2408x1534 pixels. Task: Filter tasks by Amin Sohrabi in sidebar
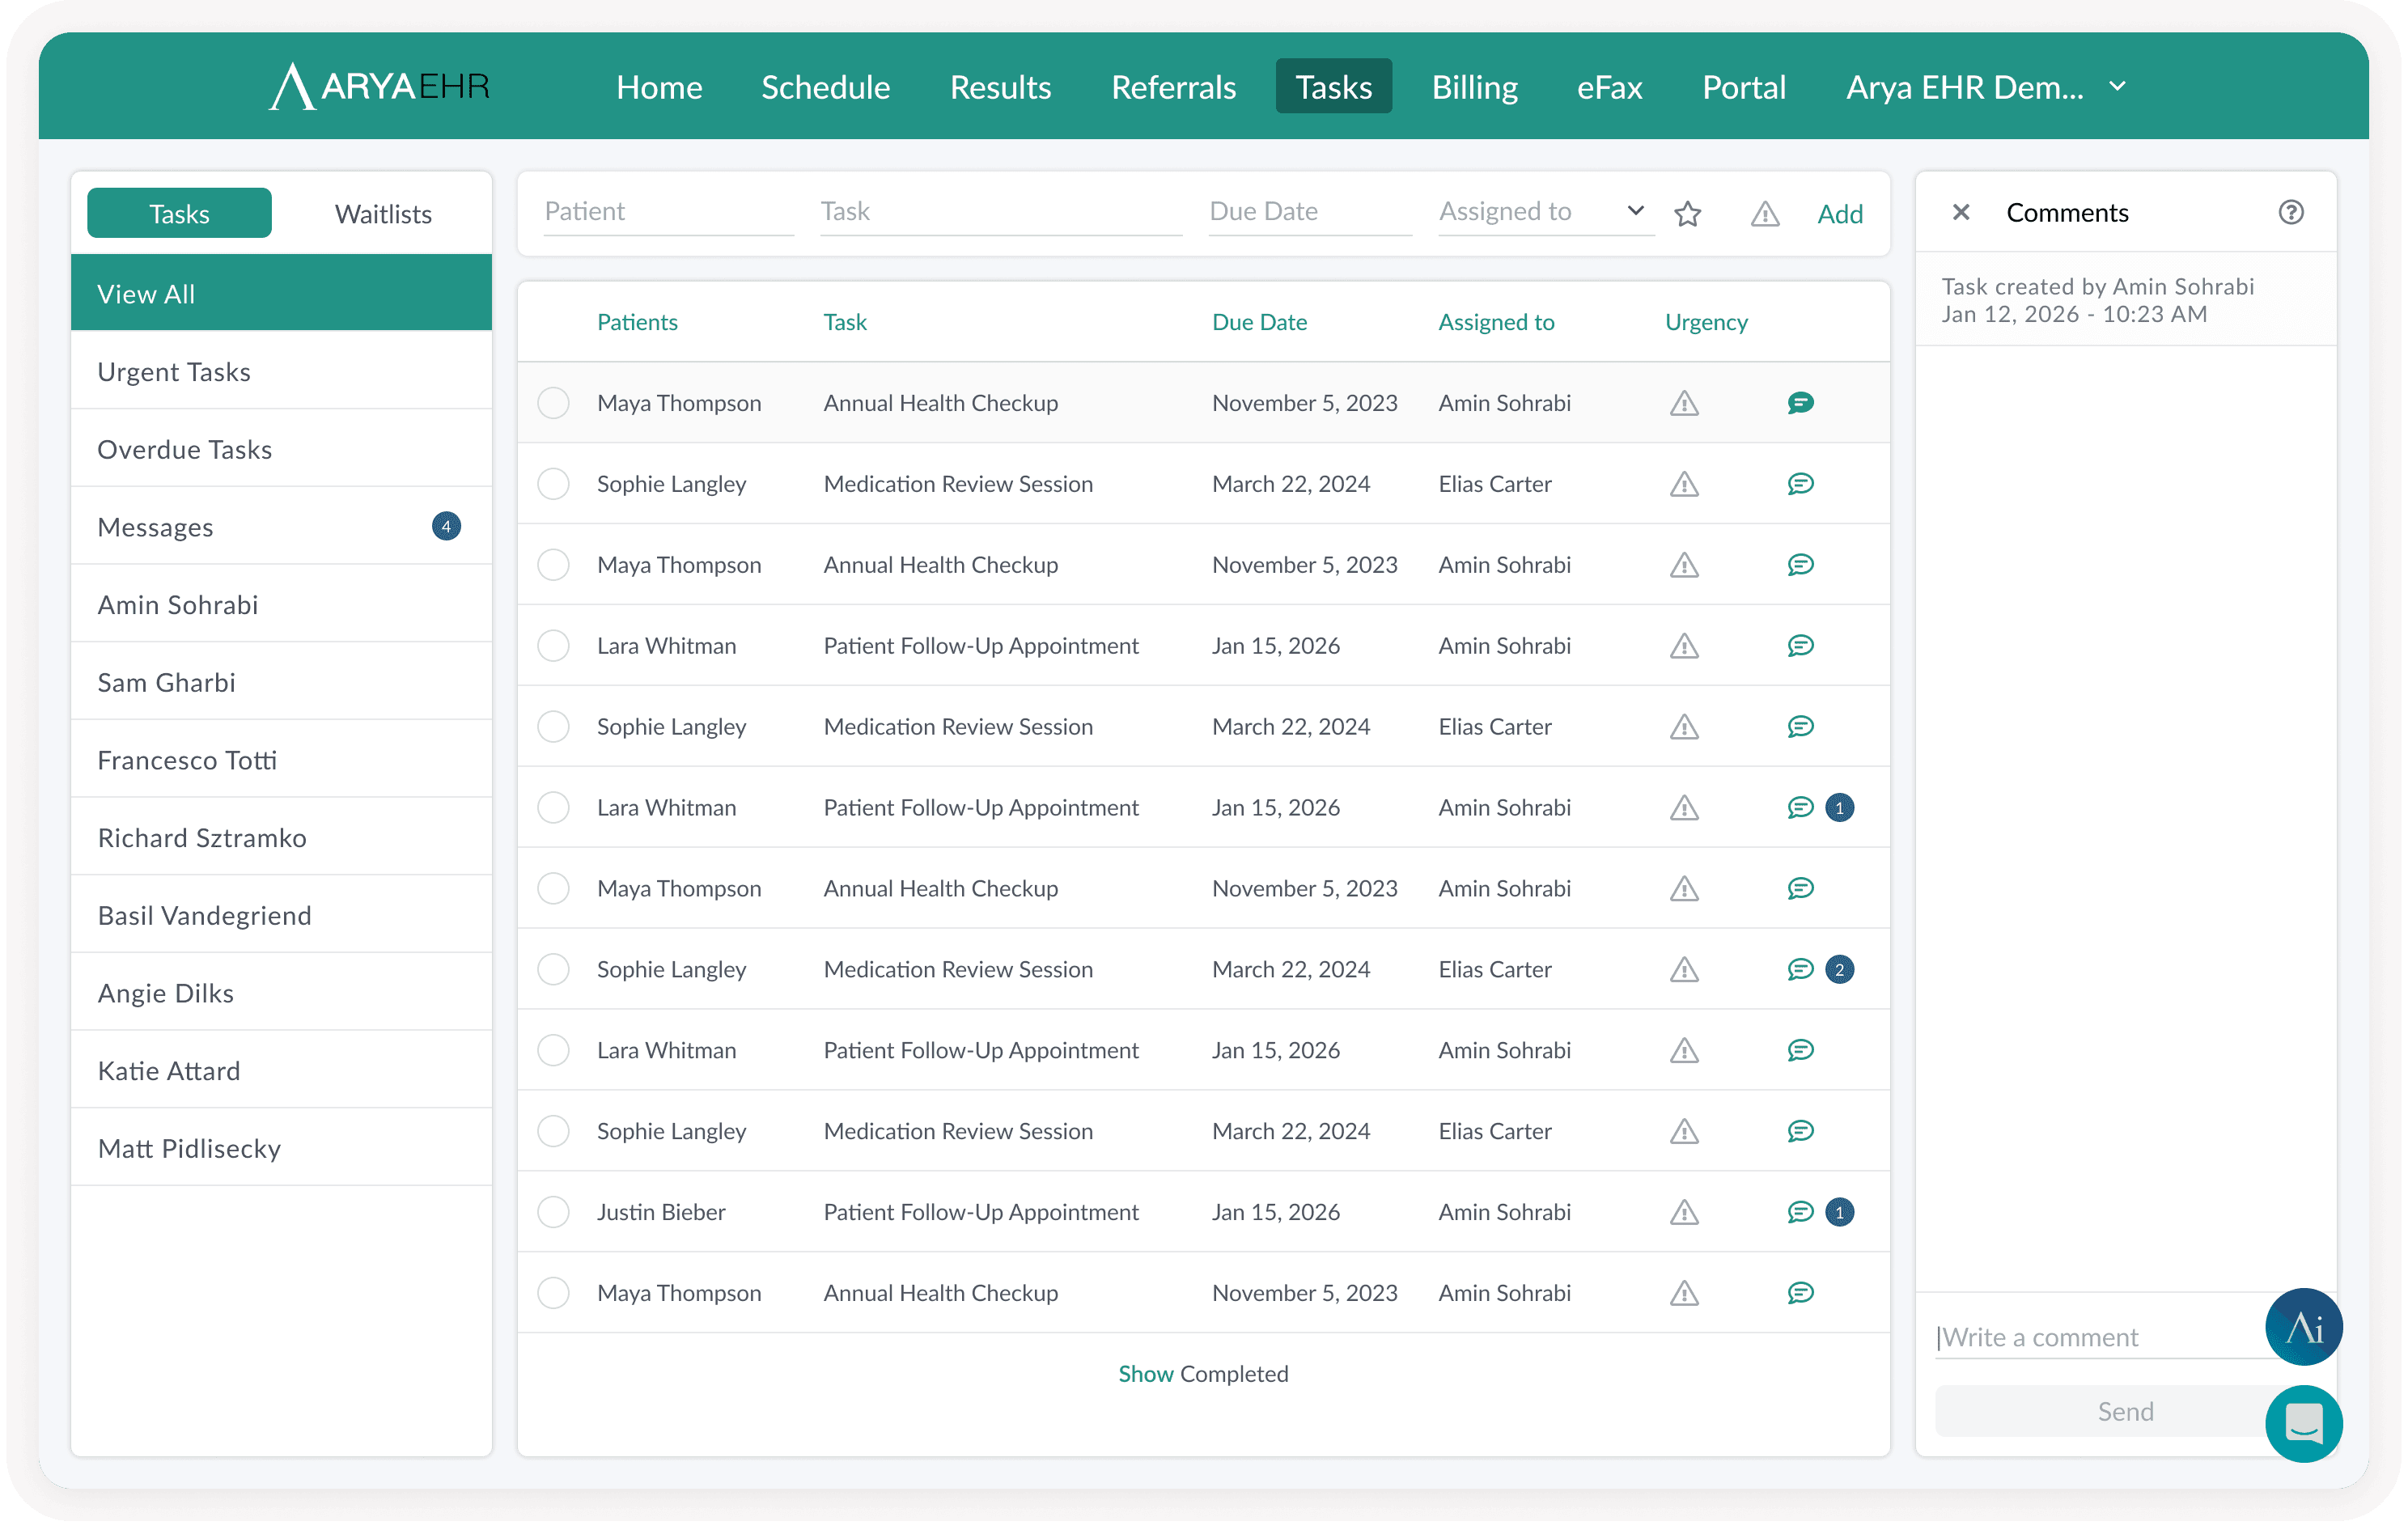[281, 604]
